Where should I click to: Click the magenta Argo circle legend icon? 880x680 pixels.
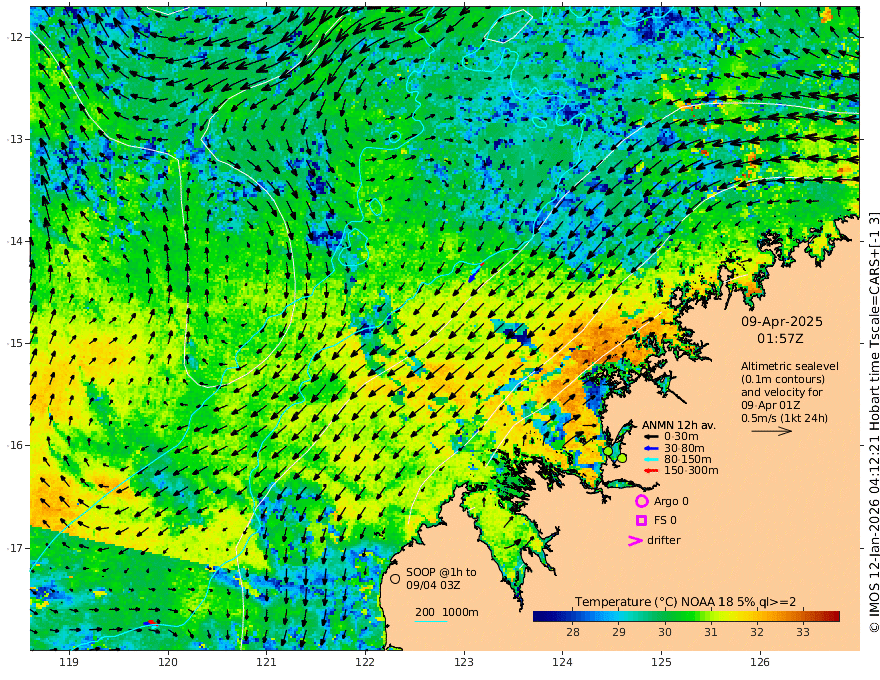click(x=641, y=501)
